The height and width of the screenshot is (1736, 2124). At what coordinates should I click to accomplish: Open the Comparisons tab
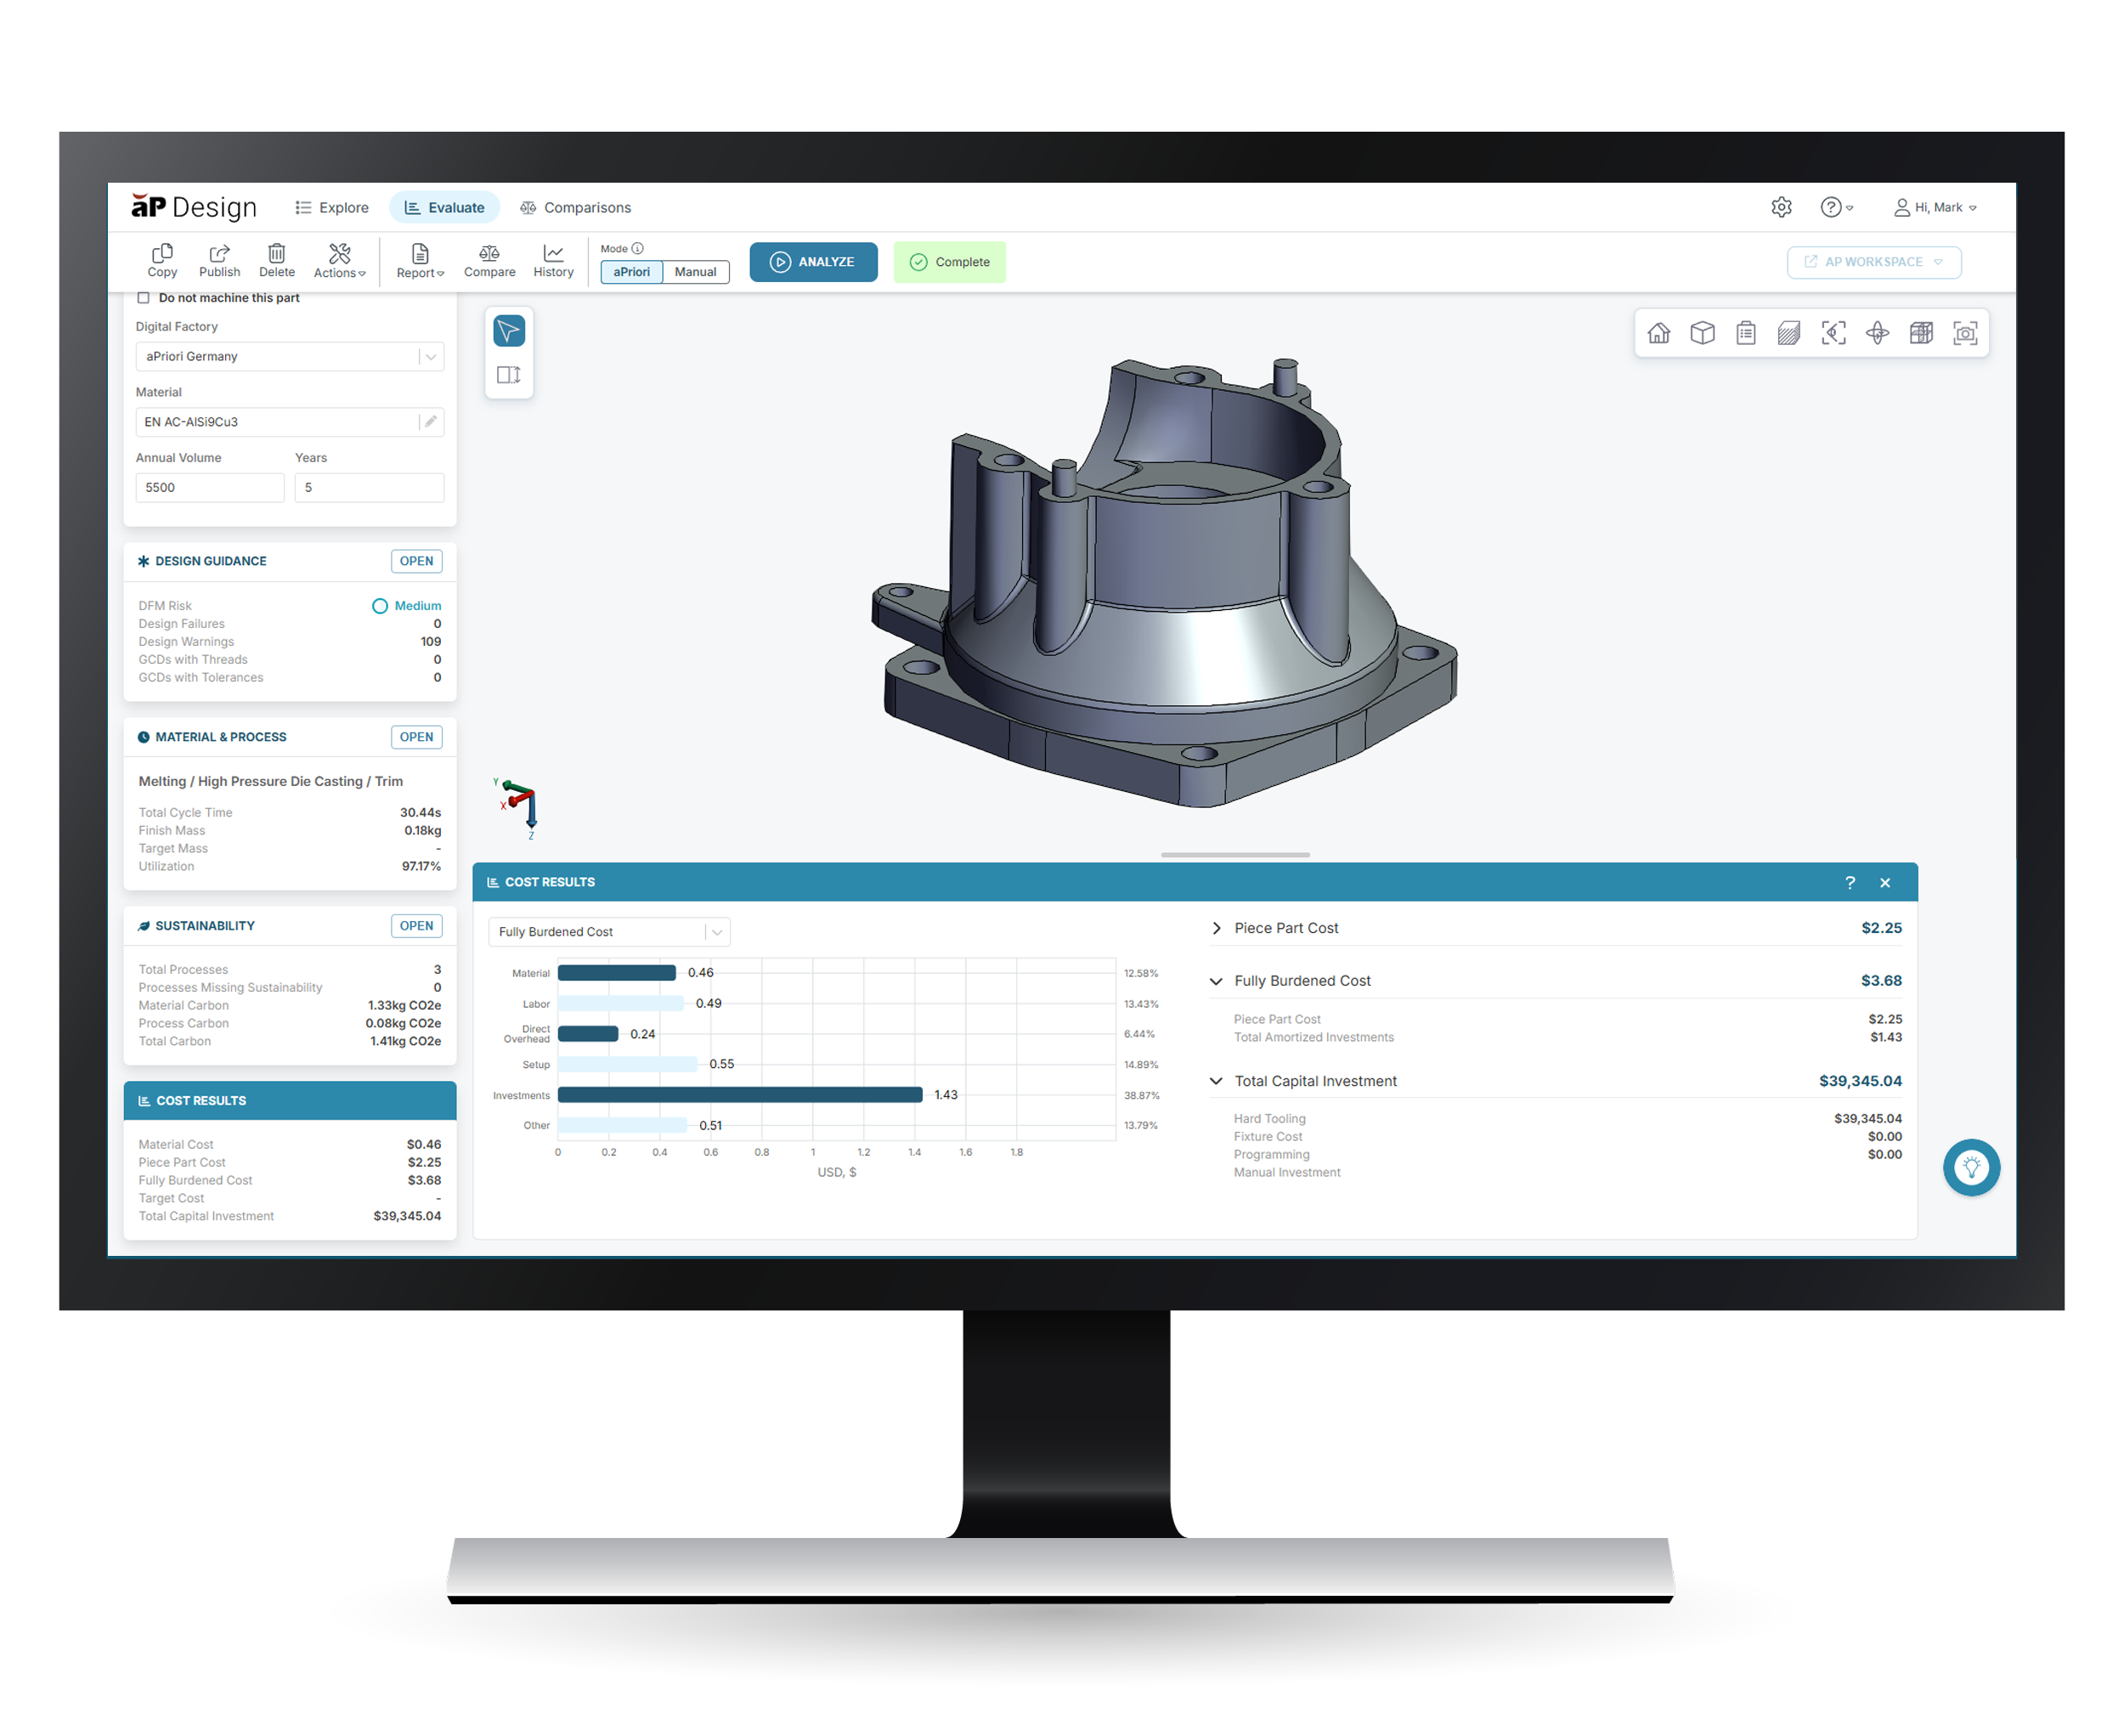575,208
